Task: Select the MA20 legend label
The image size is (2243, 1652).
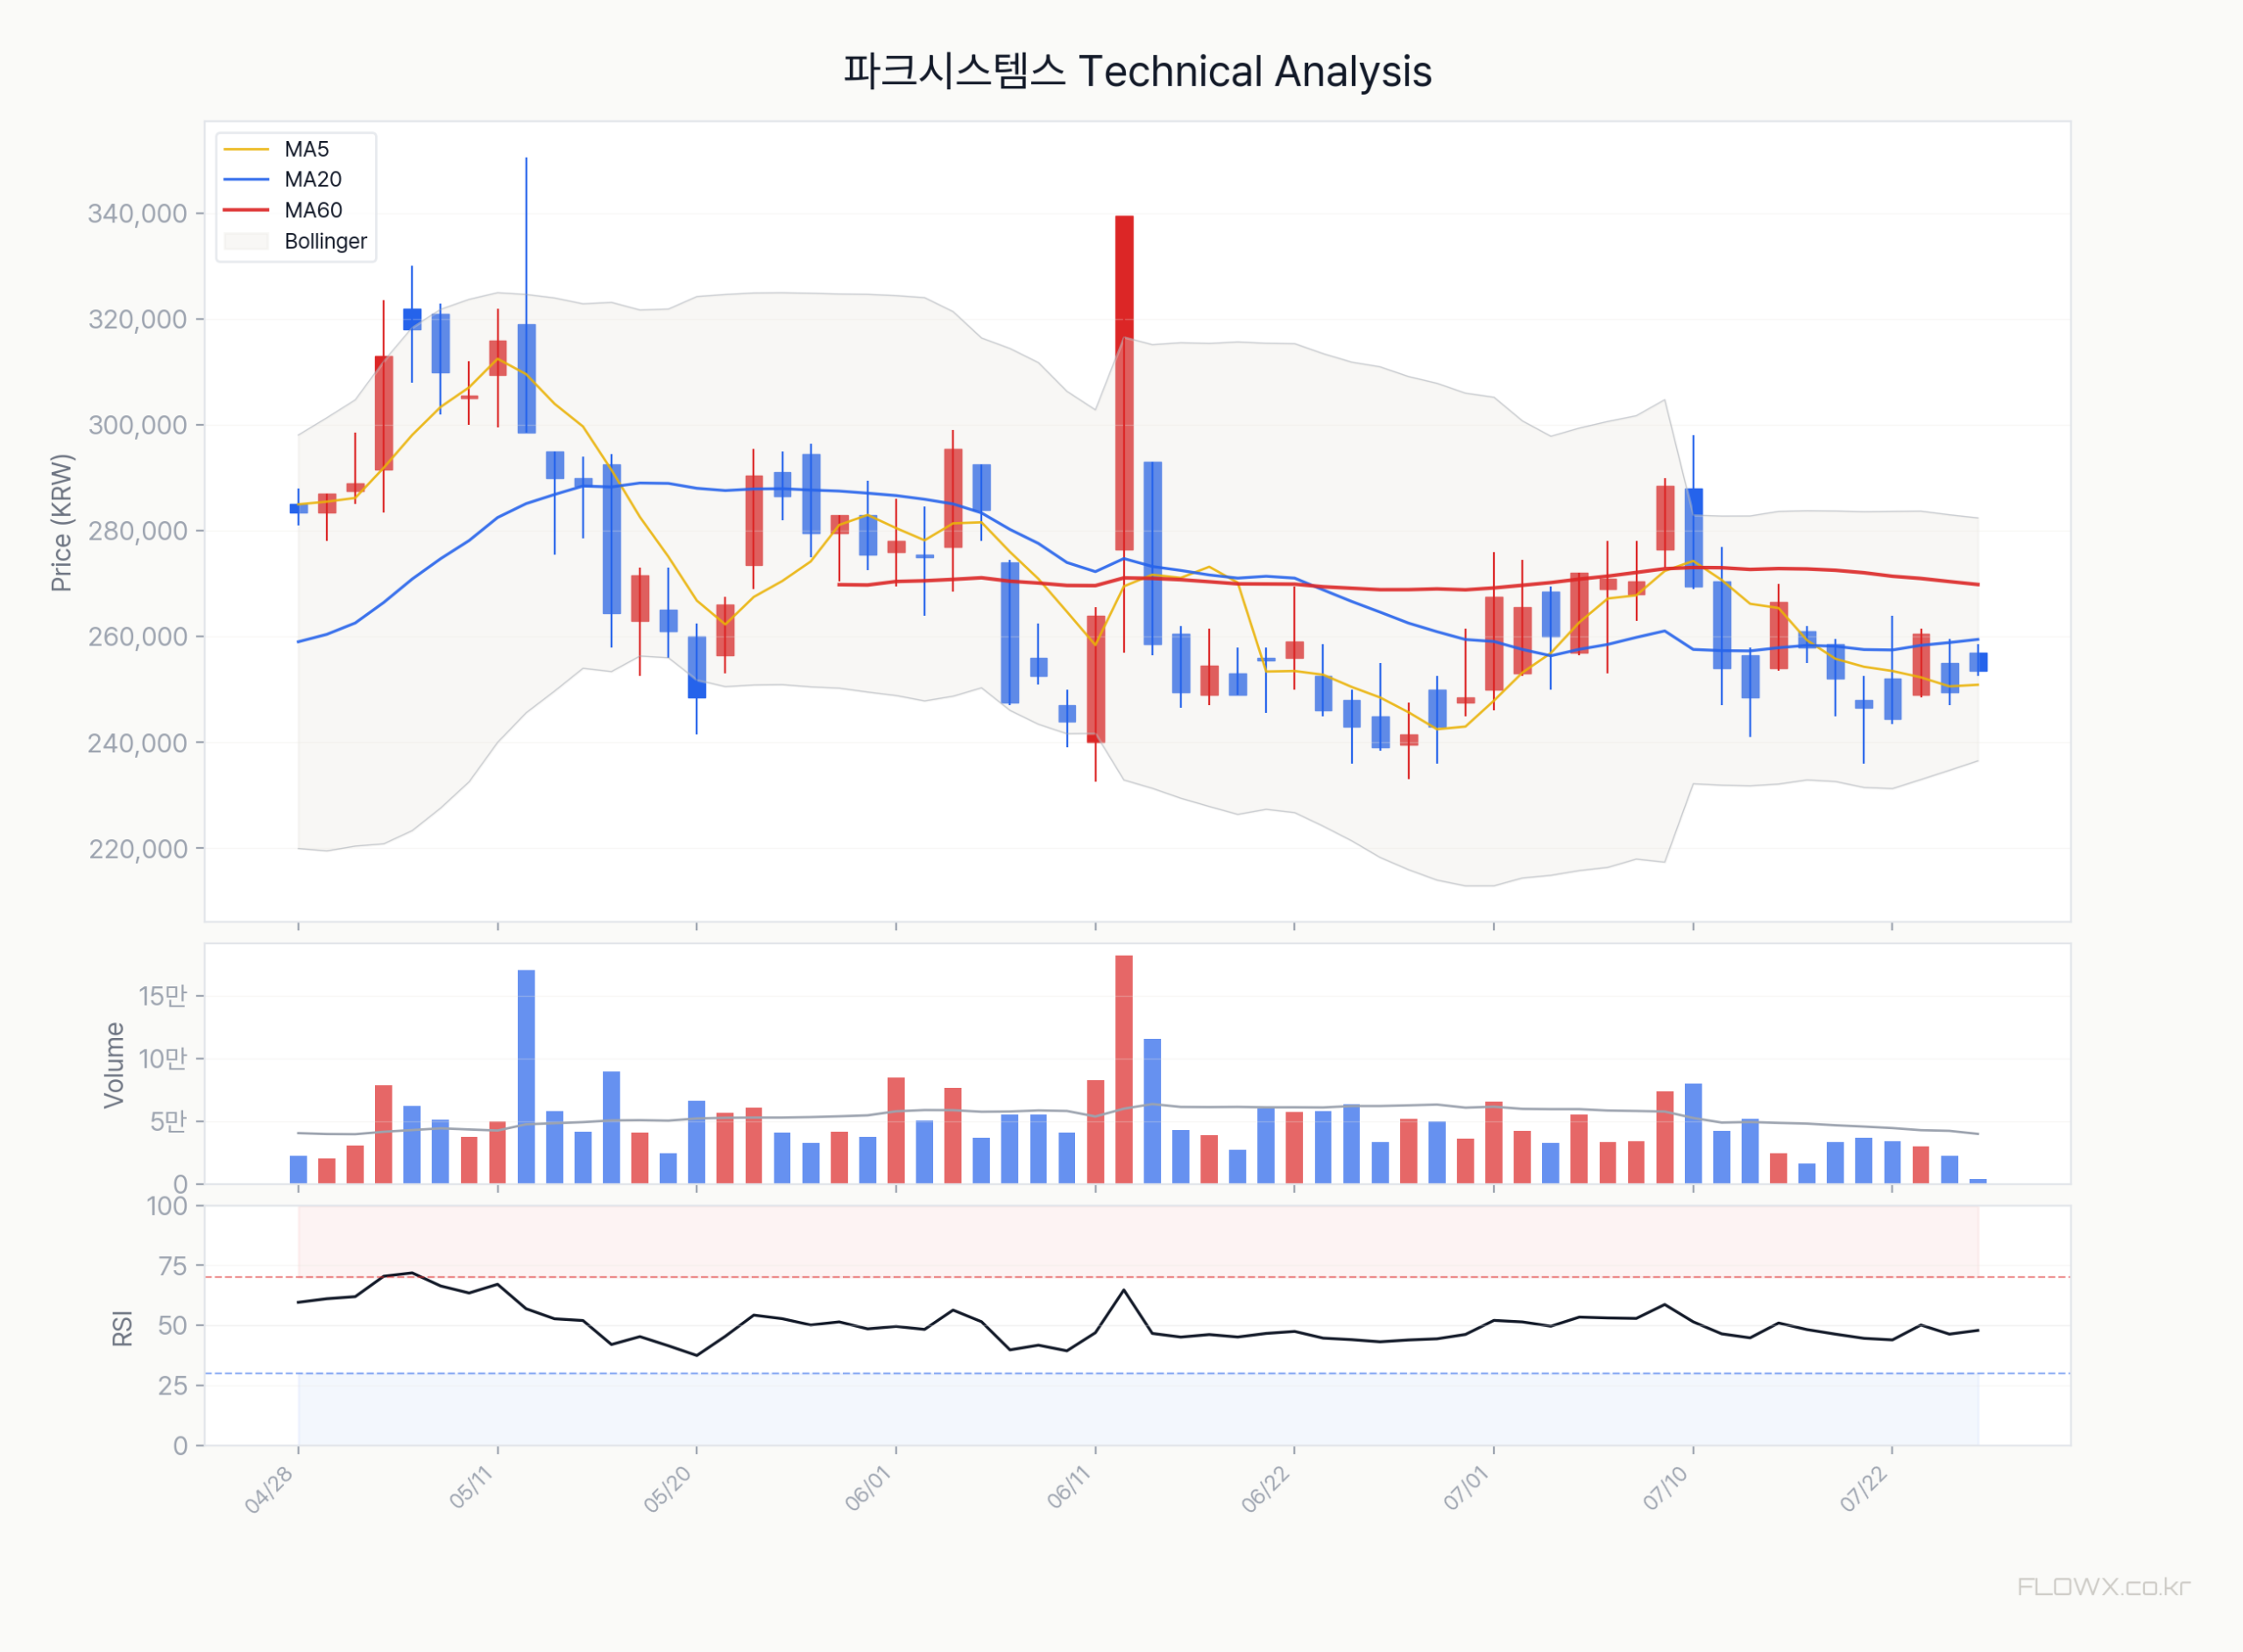Action: [x=313, y=180]
